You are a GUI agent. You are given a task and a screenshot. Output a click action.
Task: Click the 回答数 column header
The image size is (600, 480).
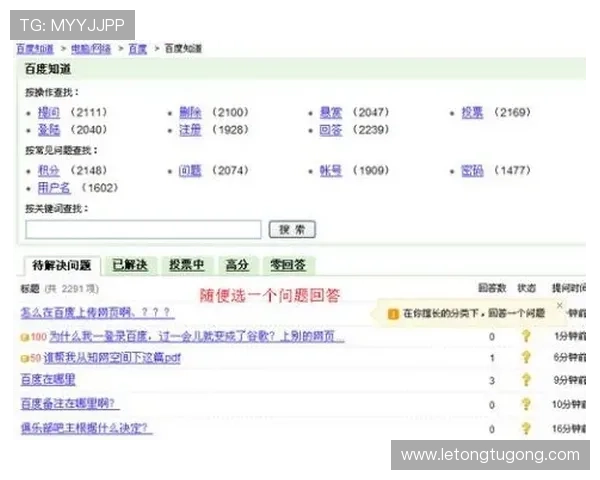point(492,288)
